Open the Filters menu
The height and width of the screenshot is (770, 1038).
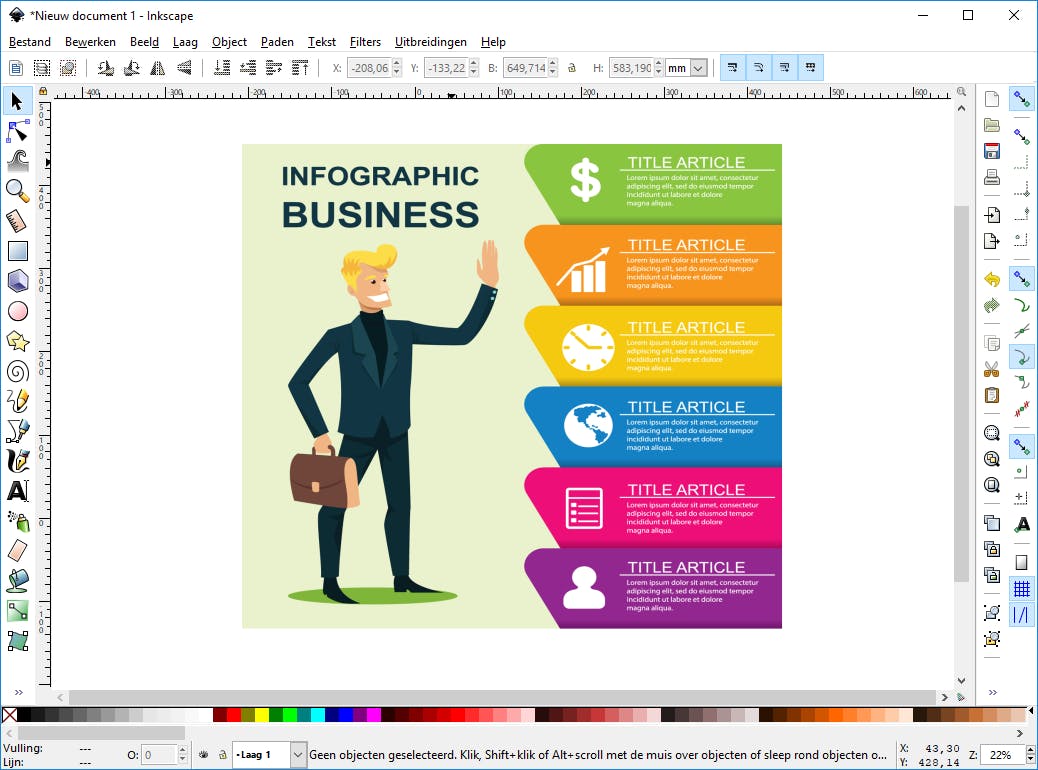click(365, 42)
